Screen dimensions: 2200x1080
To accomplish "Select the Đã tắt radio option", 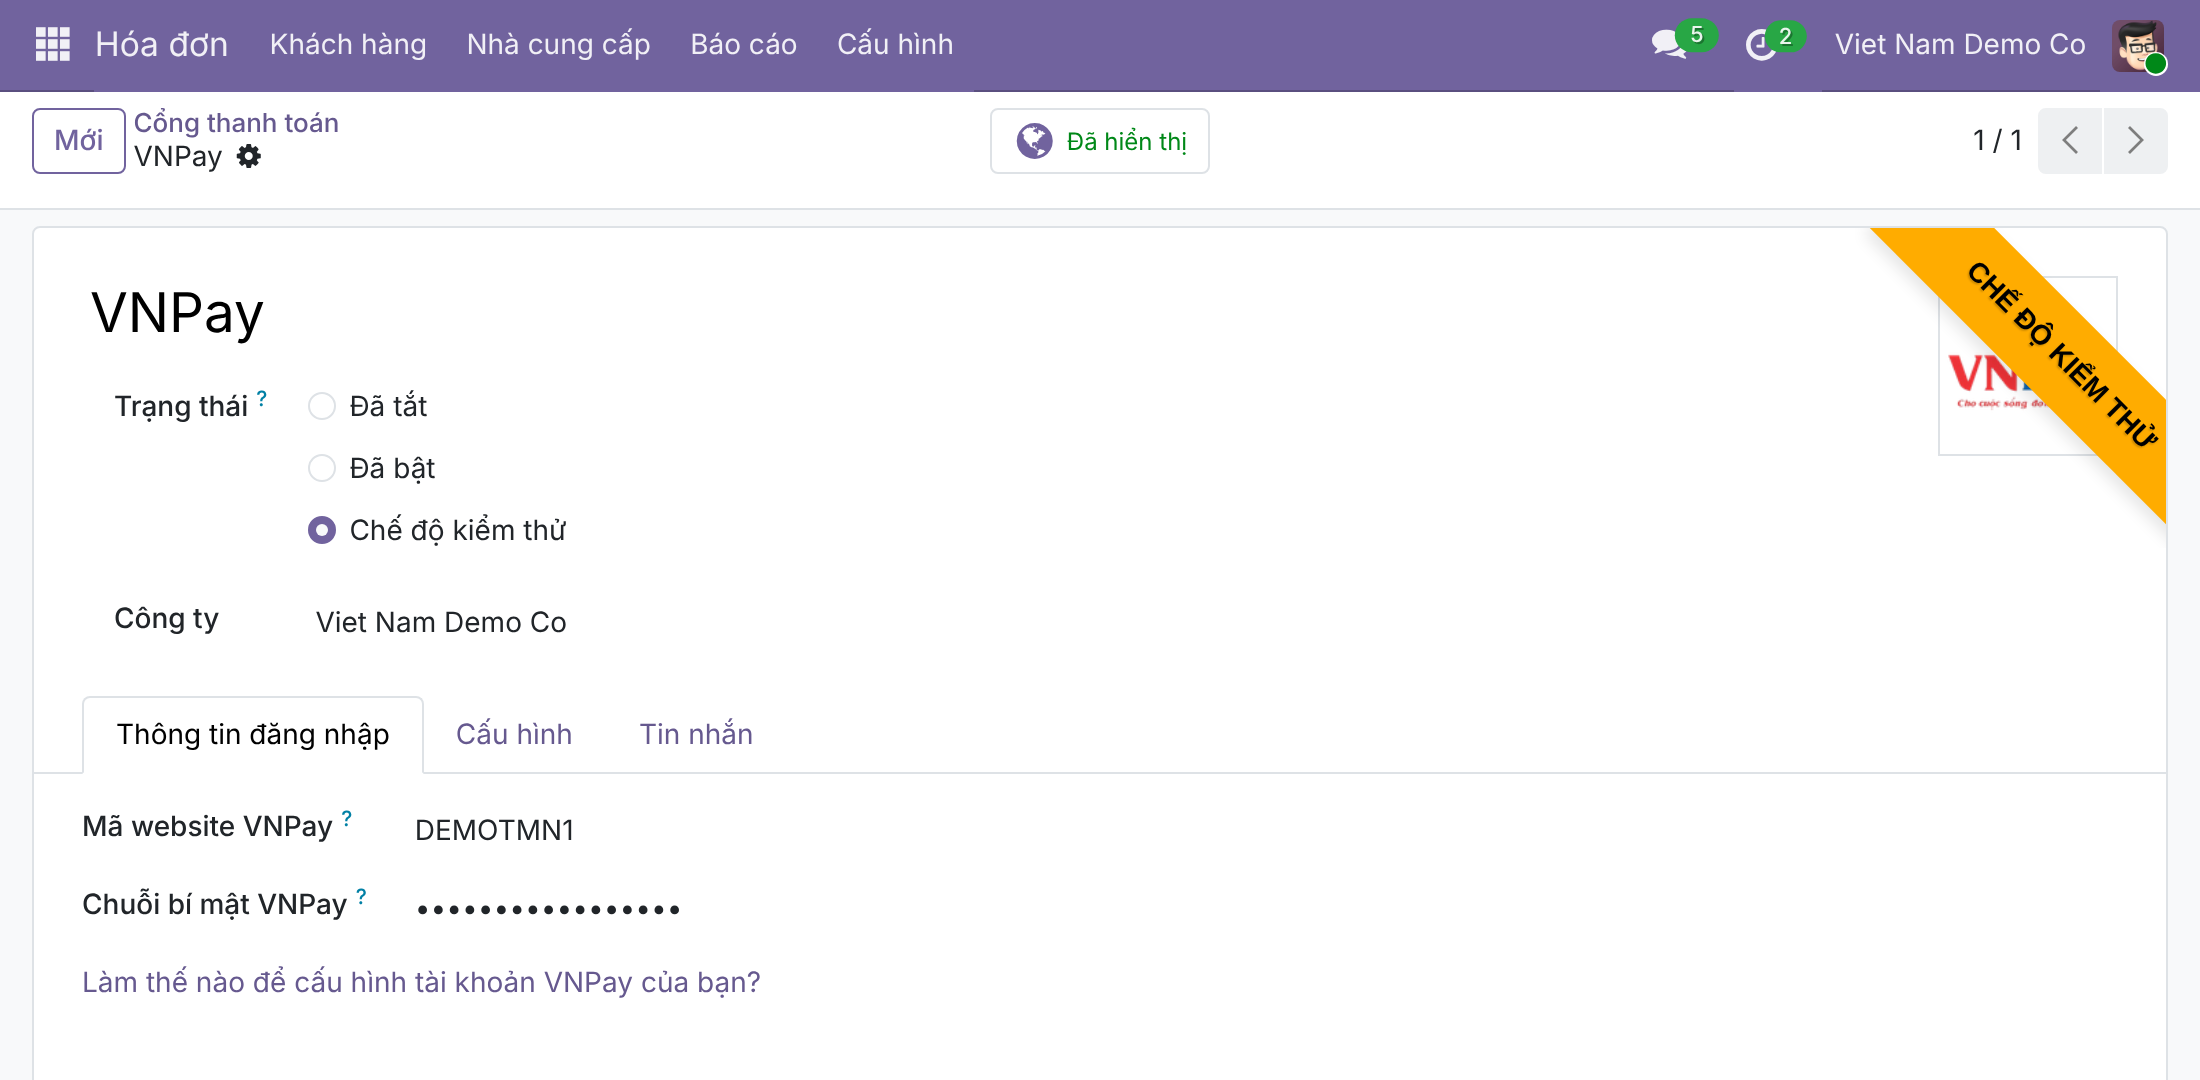I will [x=322, y=406].
